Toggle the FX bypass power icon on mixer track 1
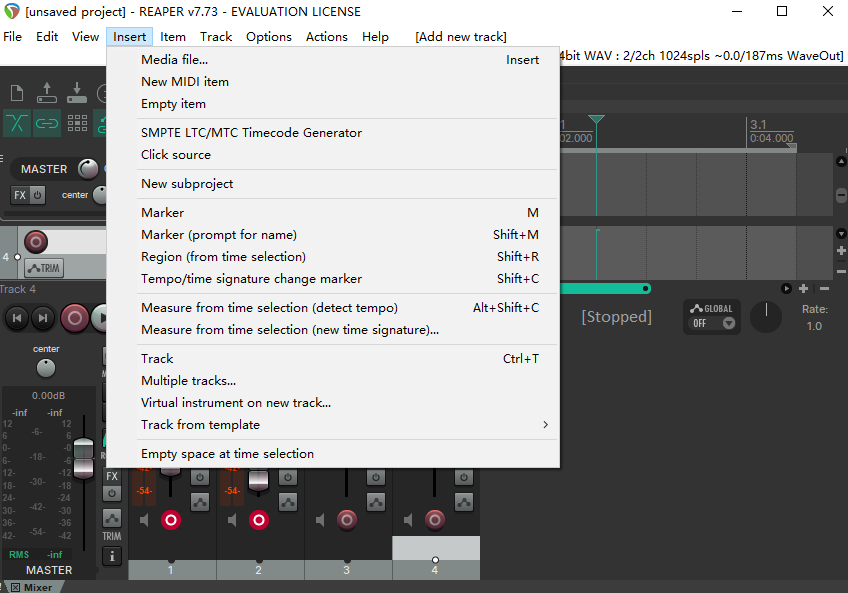Screen dimensions: 848x593 click(x=200, y=477)
